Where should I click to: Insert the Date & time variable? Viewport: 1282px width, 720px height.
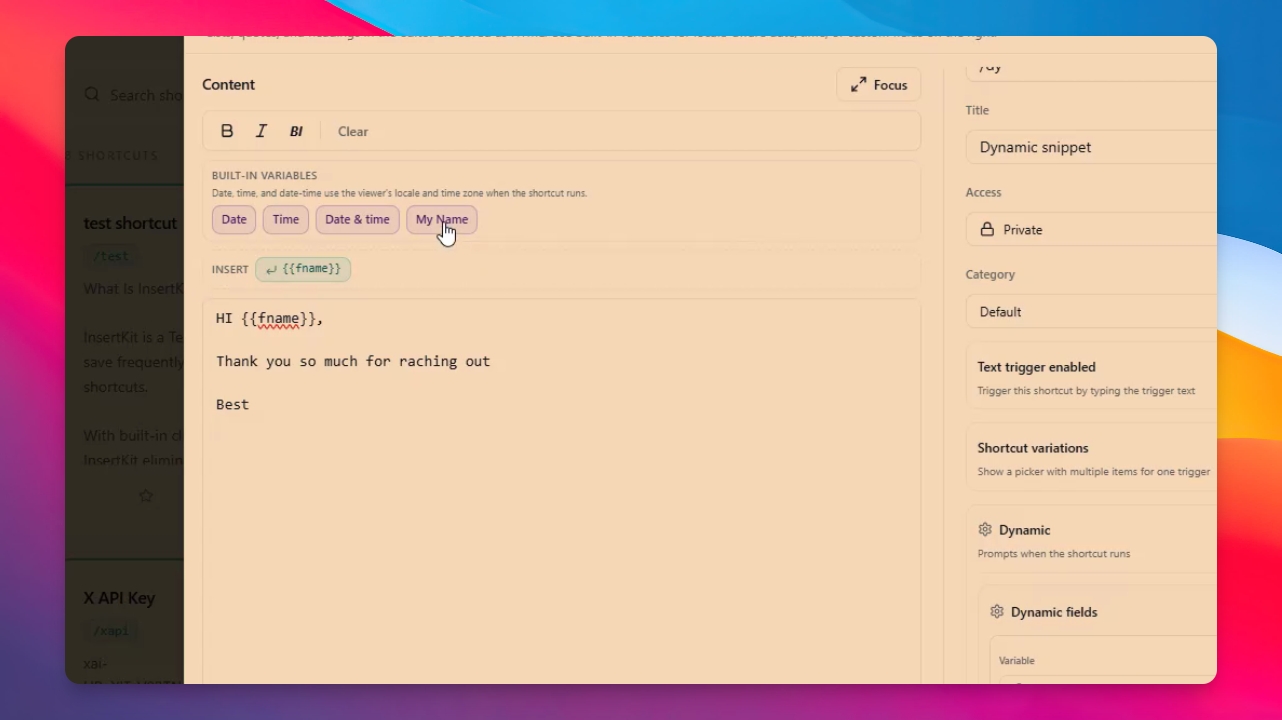[x=357, y=219]
